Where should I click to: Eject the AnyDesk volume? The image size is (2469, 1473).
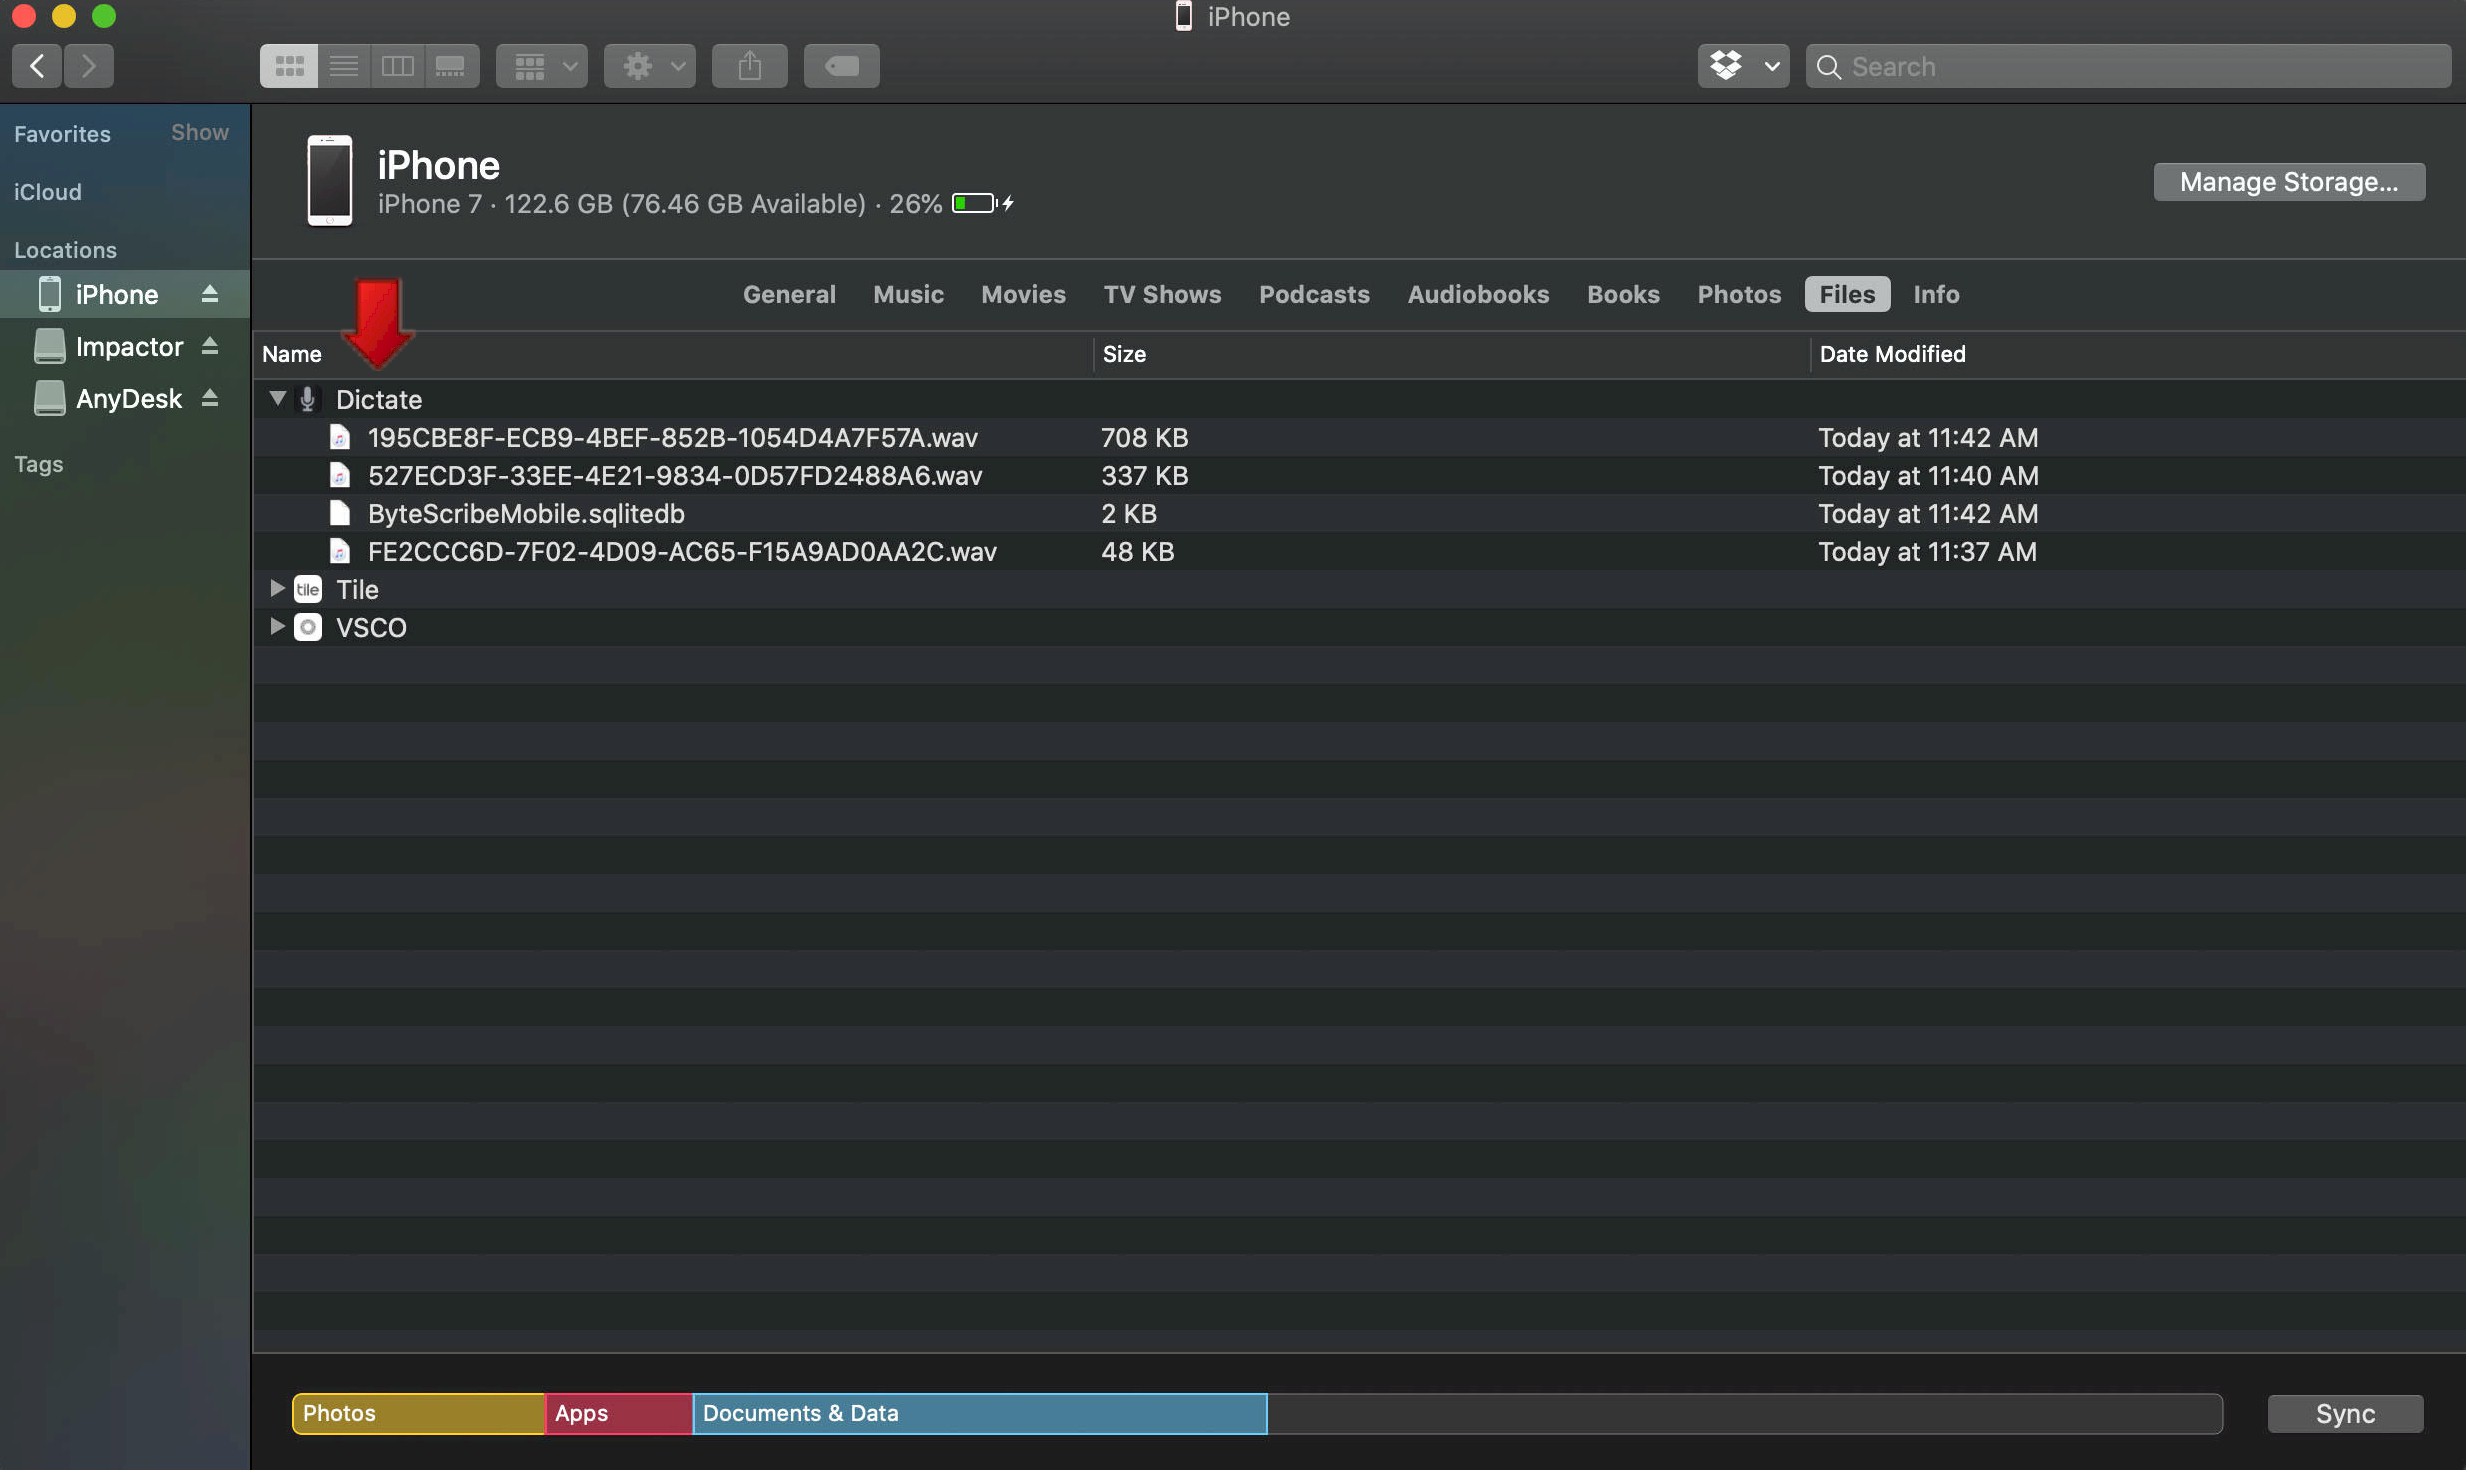pyautogui.click(x=210, y=398)
